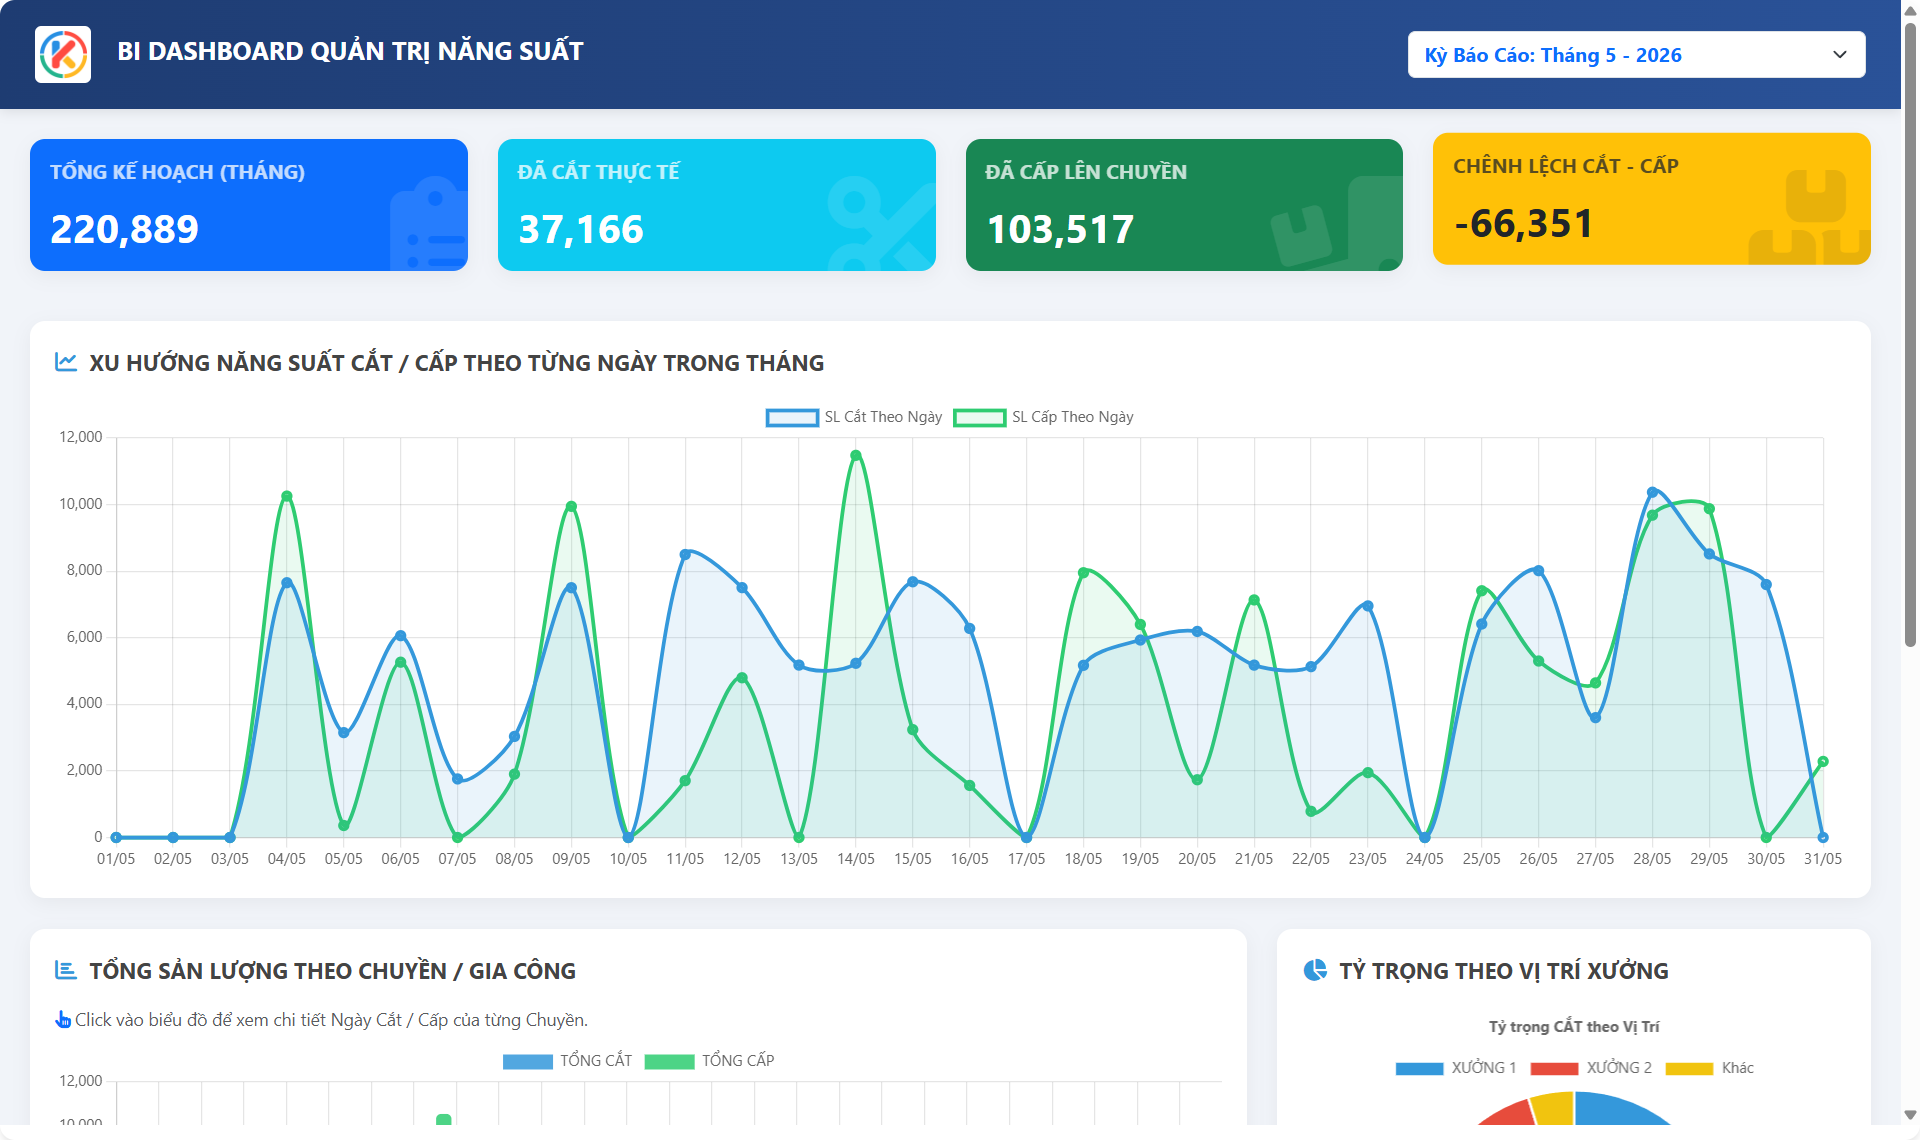Click the blue data point on 11/05

(x=685, y=554)
